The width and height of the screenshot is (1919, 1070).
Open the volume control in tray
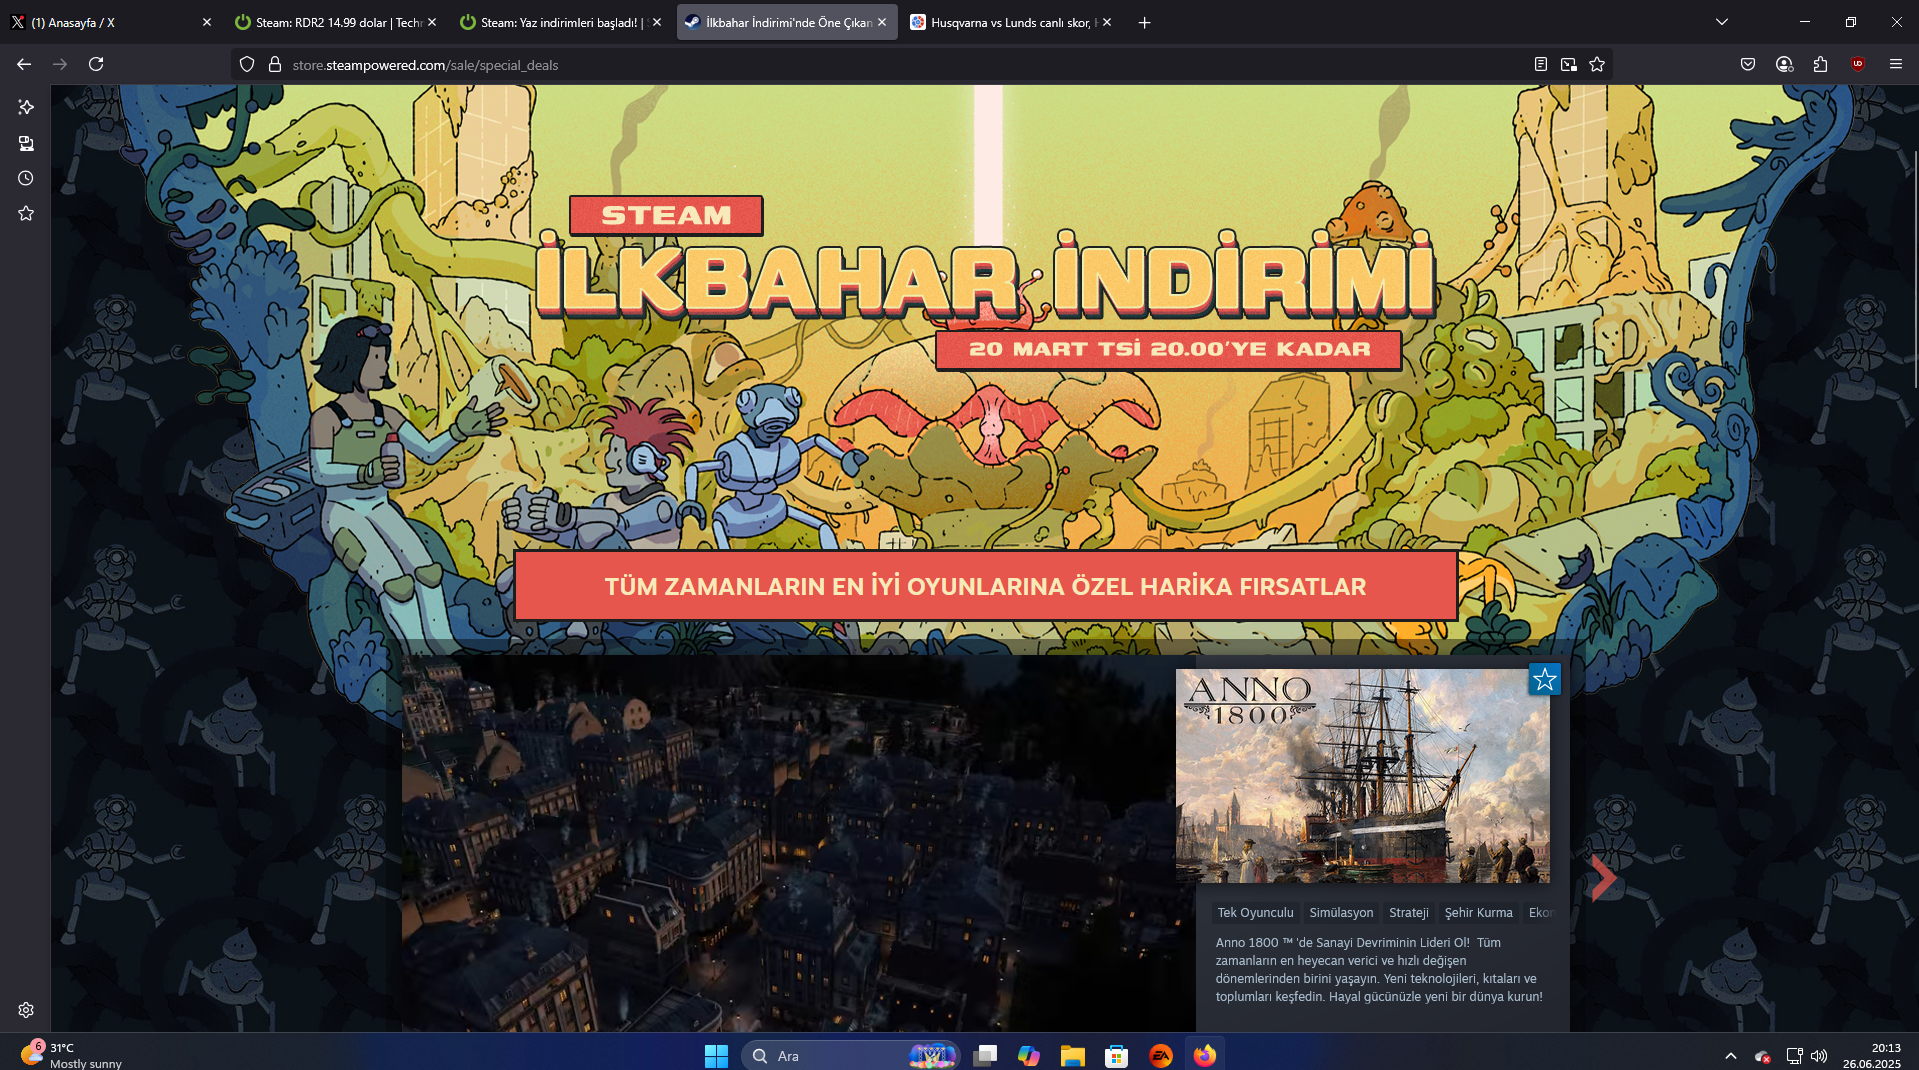[x=1819, y=1056]
